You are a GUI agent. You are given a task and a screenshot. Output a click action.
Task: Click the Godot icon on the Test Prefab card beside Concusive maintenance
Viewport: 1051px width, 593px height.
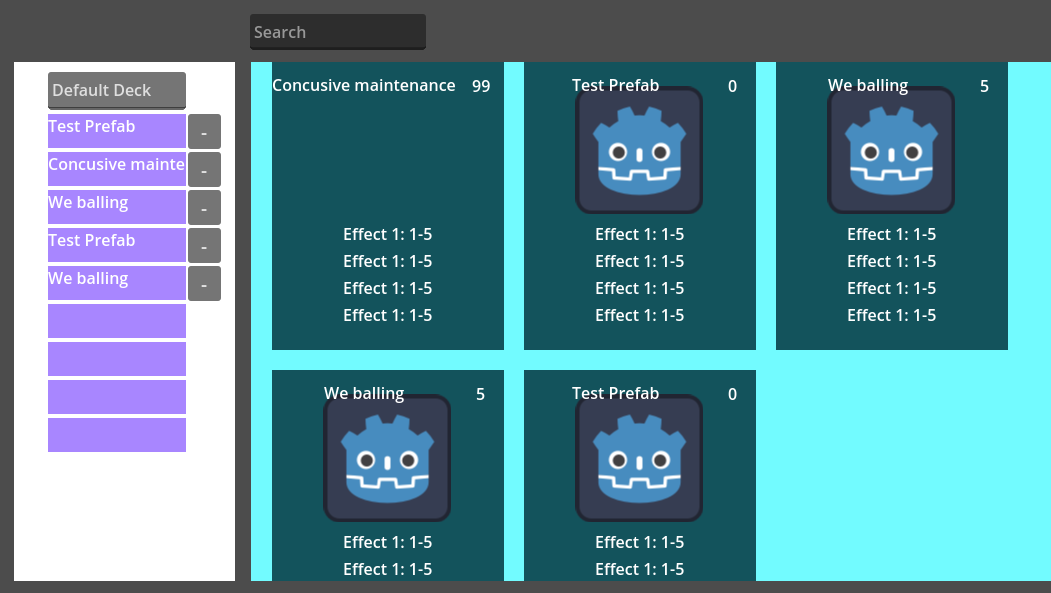(x=639, y=150)
